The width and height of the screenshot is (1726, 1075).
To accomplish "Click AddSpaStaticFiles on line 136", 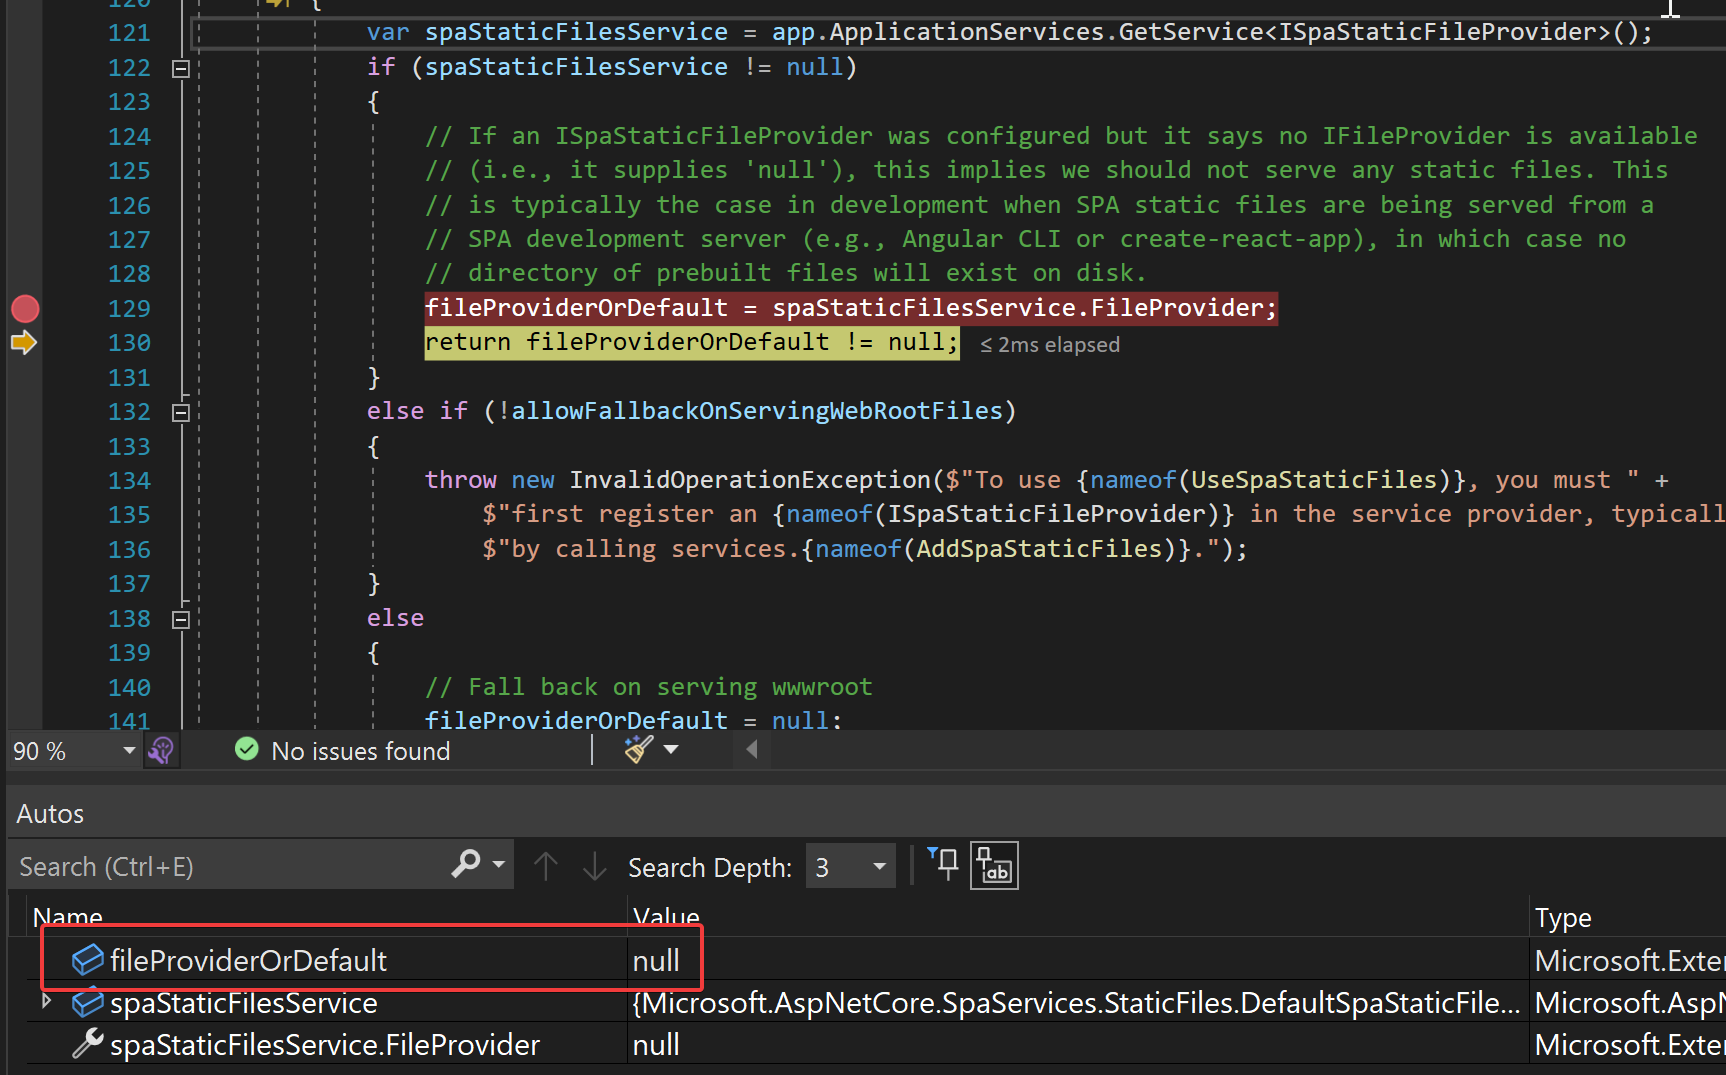I will coord(1039,549).
